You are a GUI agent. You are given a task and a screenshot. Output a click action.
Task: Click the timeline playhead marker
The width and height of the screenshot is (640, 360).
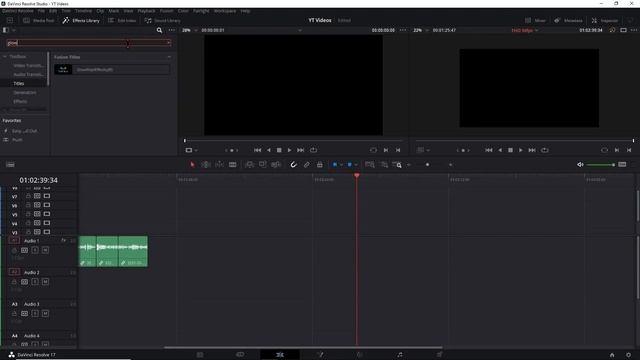(357, 176)
